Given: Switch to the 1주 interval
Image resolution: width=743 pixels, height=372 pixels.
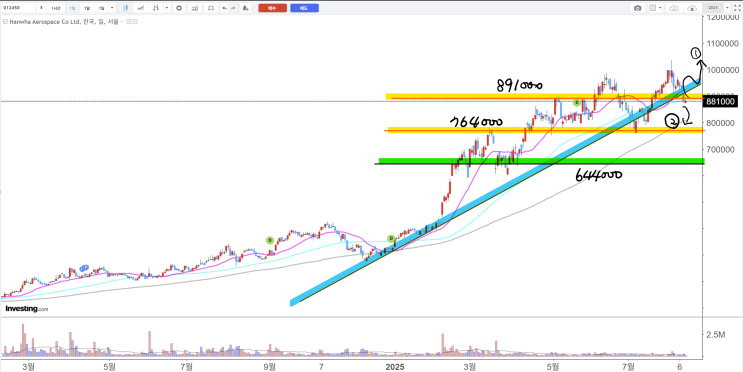Looking at the screenshot, I should coord(87,8).
